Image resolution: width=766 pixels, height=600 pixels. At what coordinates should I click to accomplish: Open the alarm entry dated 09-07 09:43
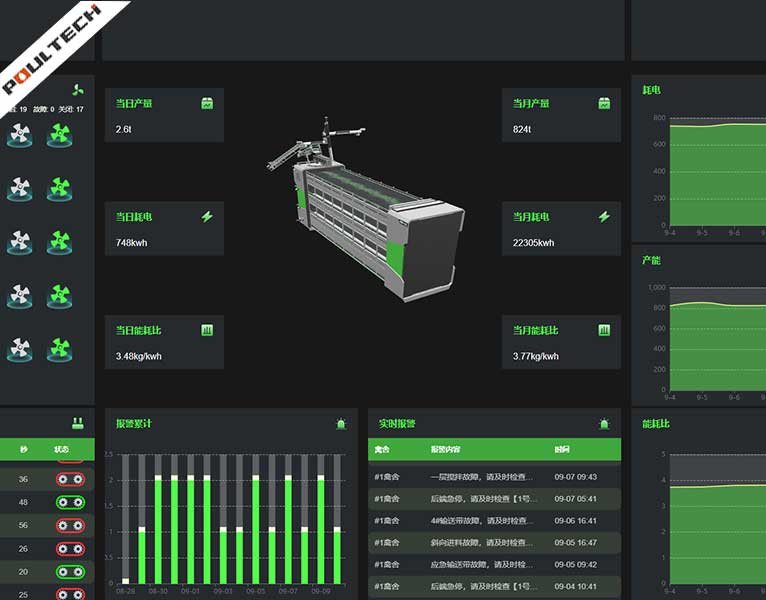pos(494,477)
